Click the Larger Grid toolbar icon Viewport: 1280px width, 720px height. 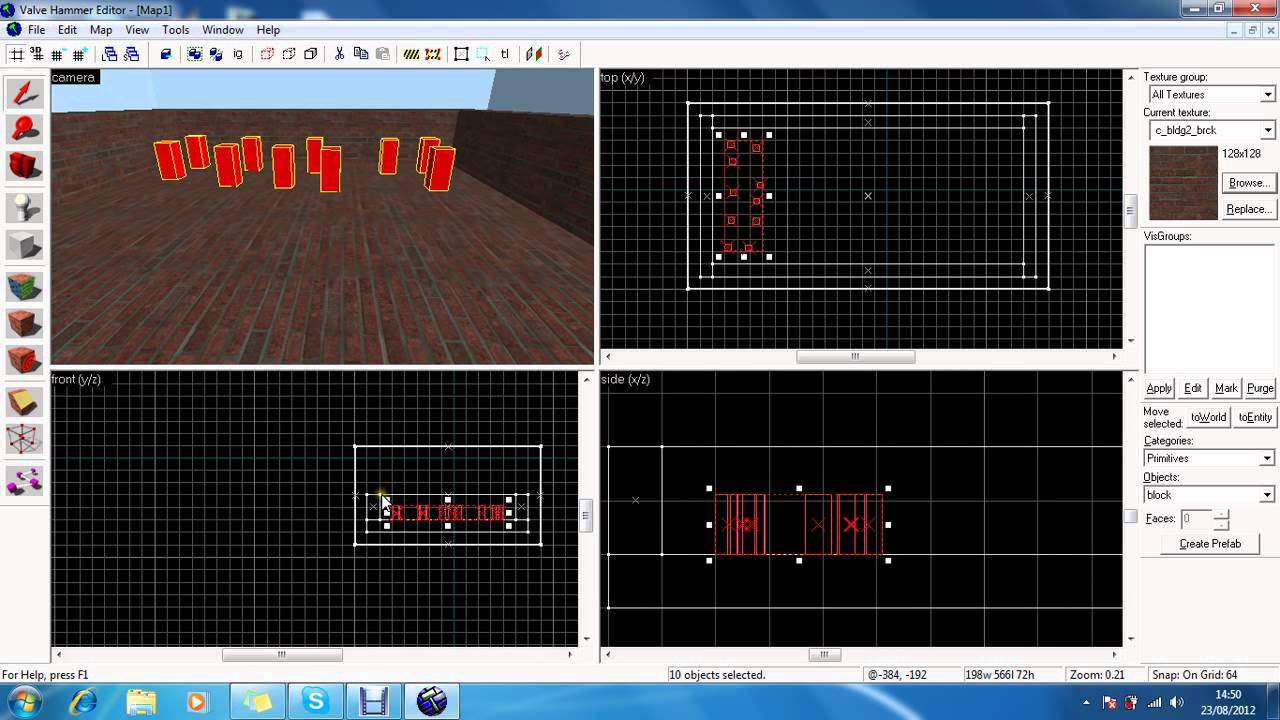[80, 54]
